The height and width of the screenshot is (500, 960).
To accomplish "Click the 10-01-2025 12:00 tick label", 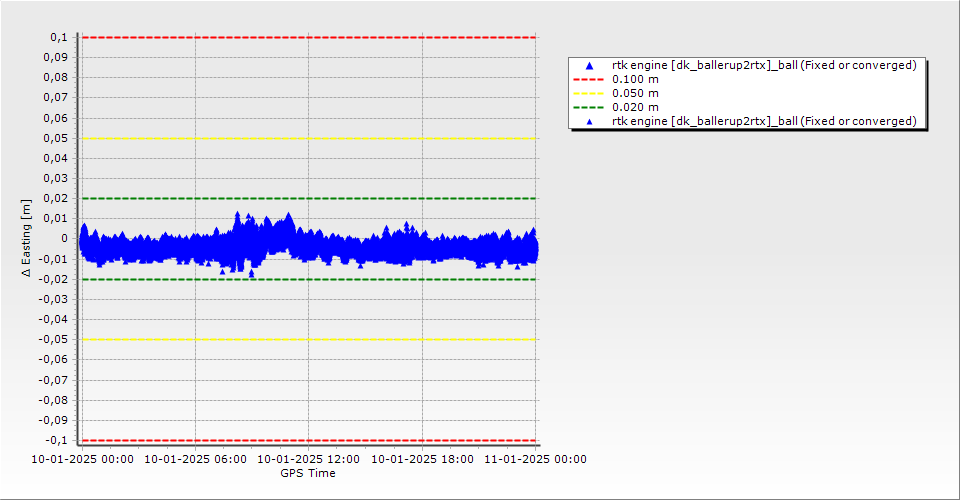I will [309, 460].
